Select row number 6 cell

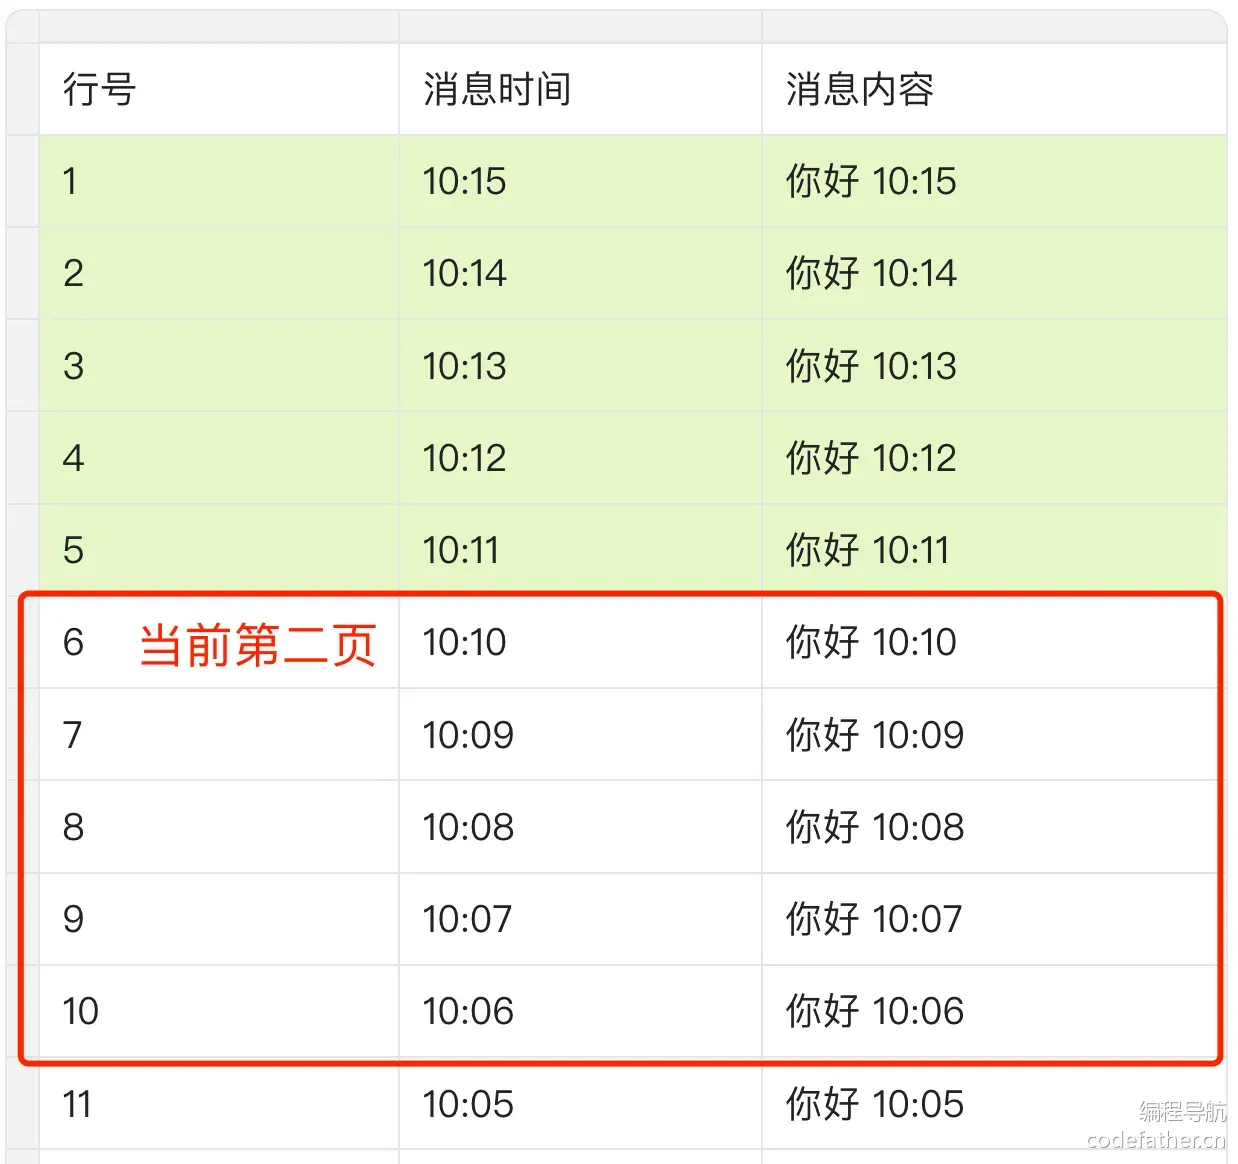pyautogui.click(x=219, y=642)
